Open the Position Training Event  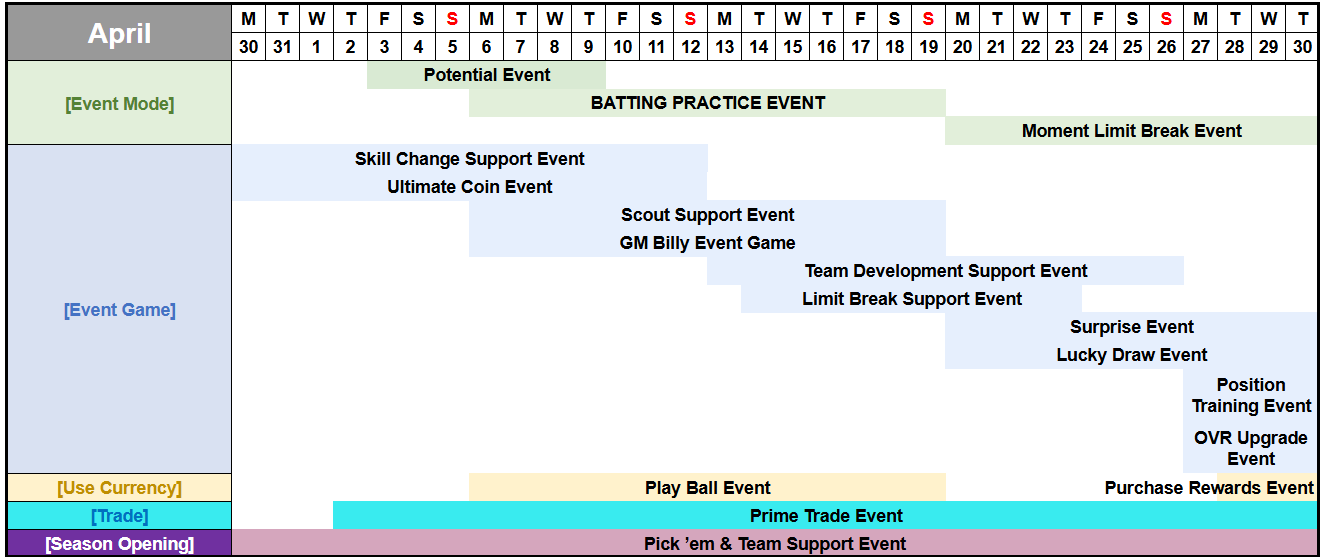[x=1251, y=395]
